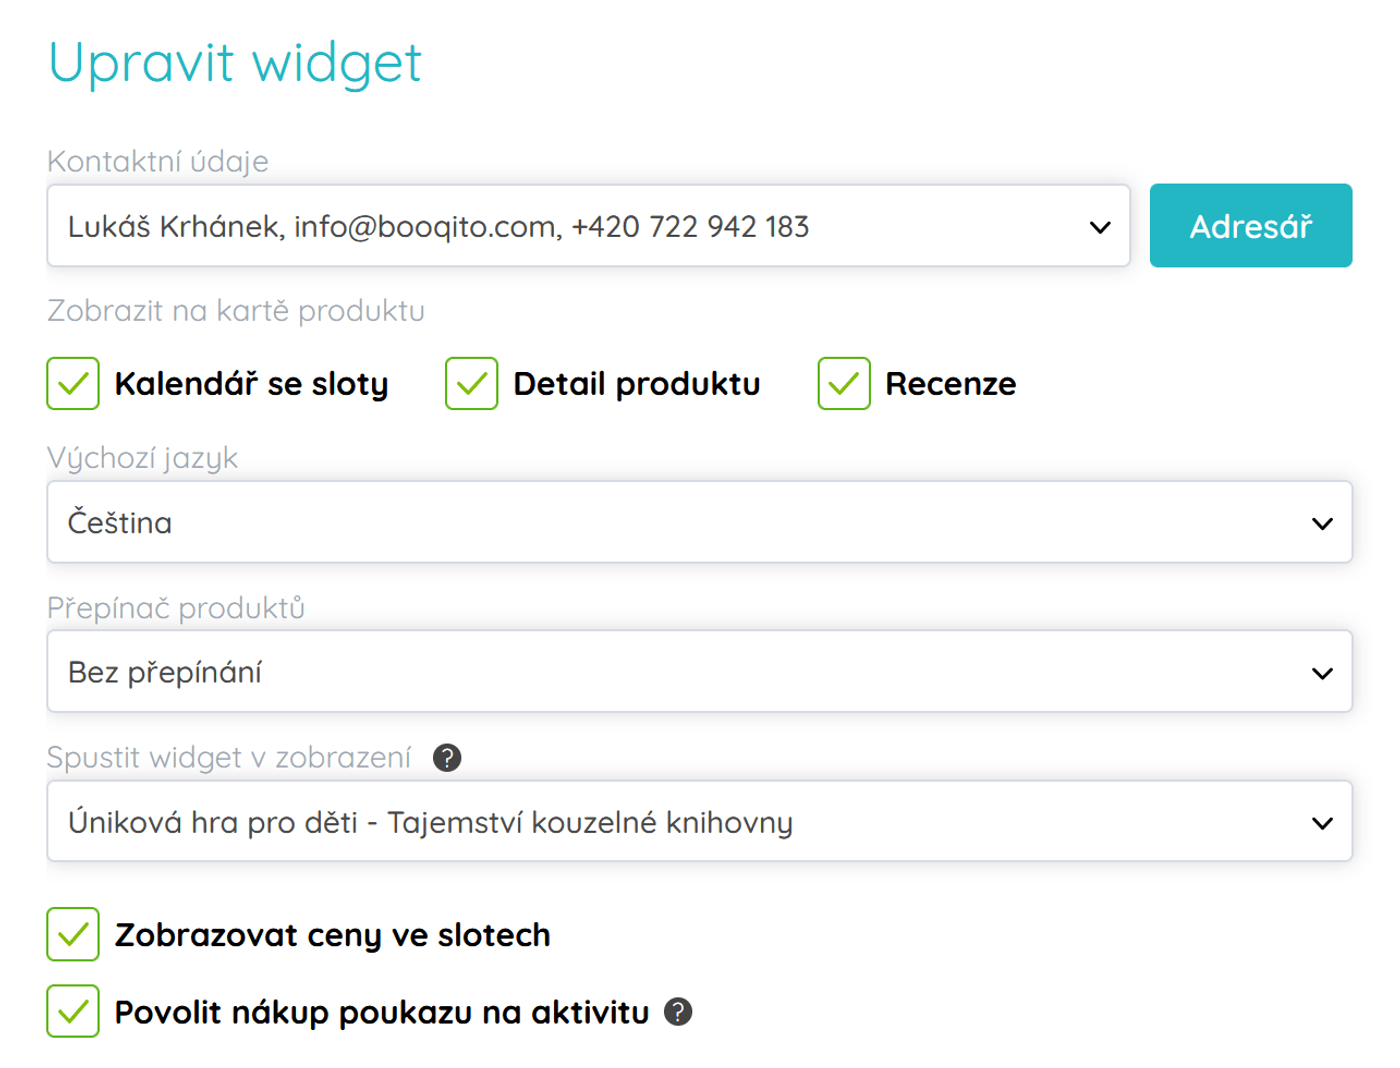Click the green checkmark in the Recenze checkbox
Screen dimensions: 1400x1068
click(x=845, y=383)
